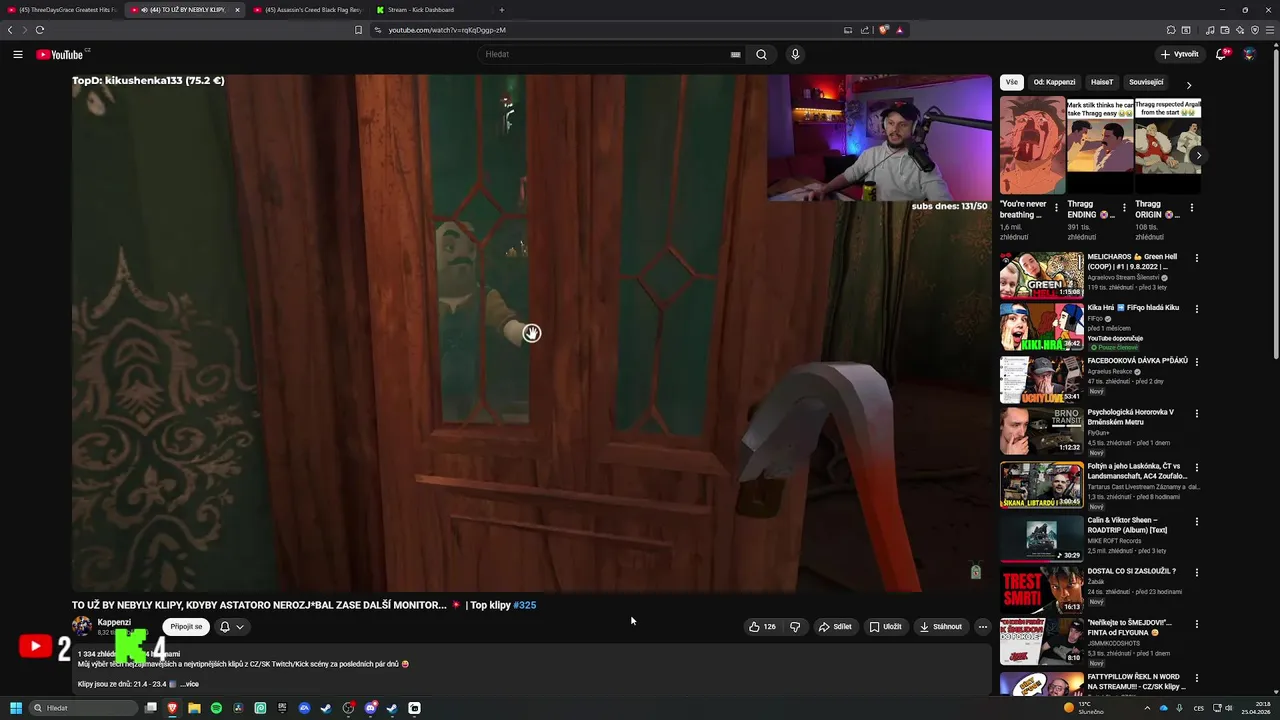Download the video with Stáhnout
Viewport: 1280px width, 720px height.
[940, 627]
